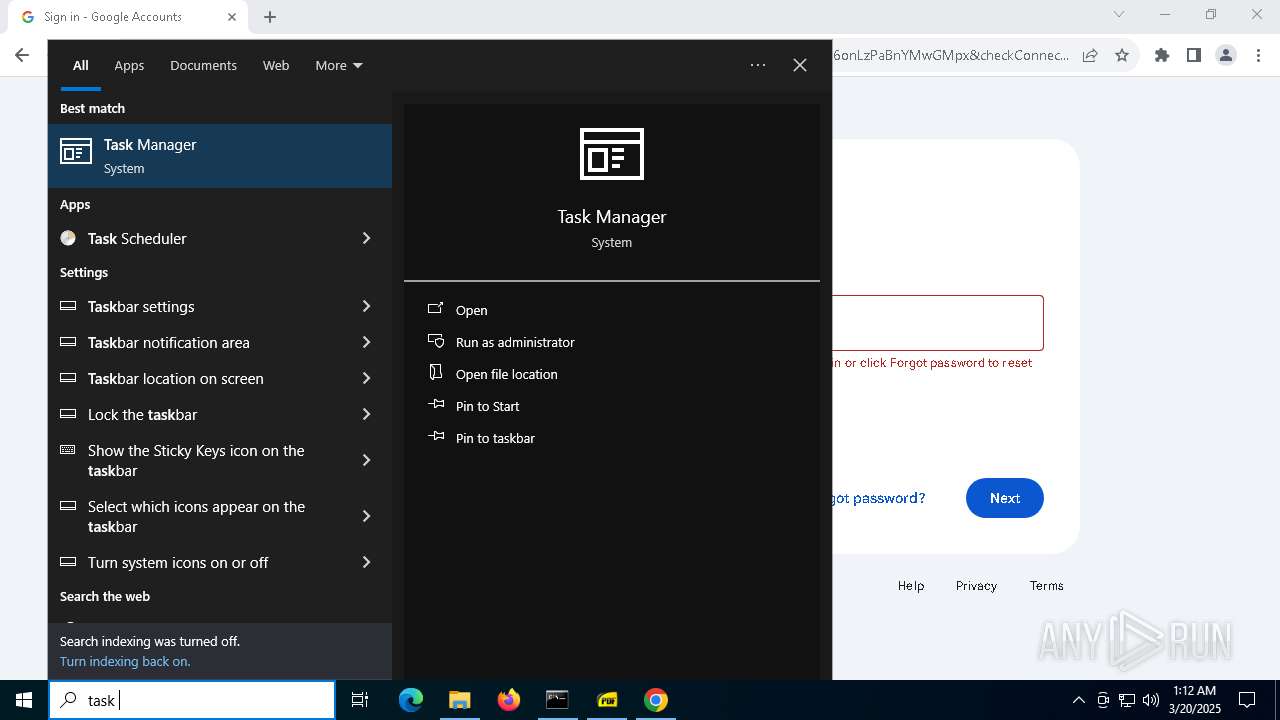Expand Task Scheduler options chevron
1280x720 pixels.
(x=366, y=238)
